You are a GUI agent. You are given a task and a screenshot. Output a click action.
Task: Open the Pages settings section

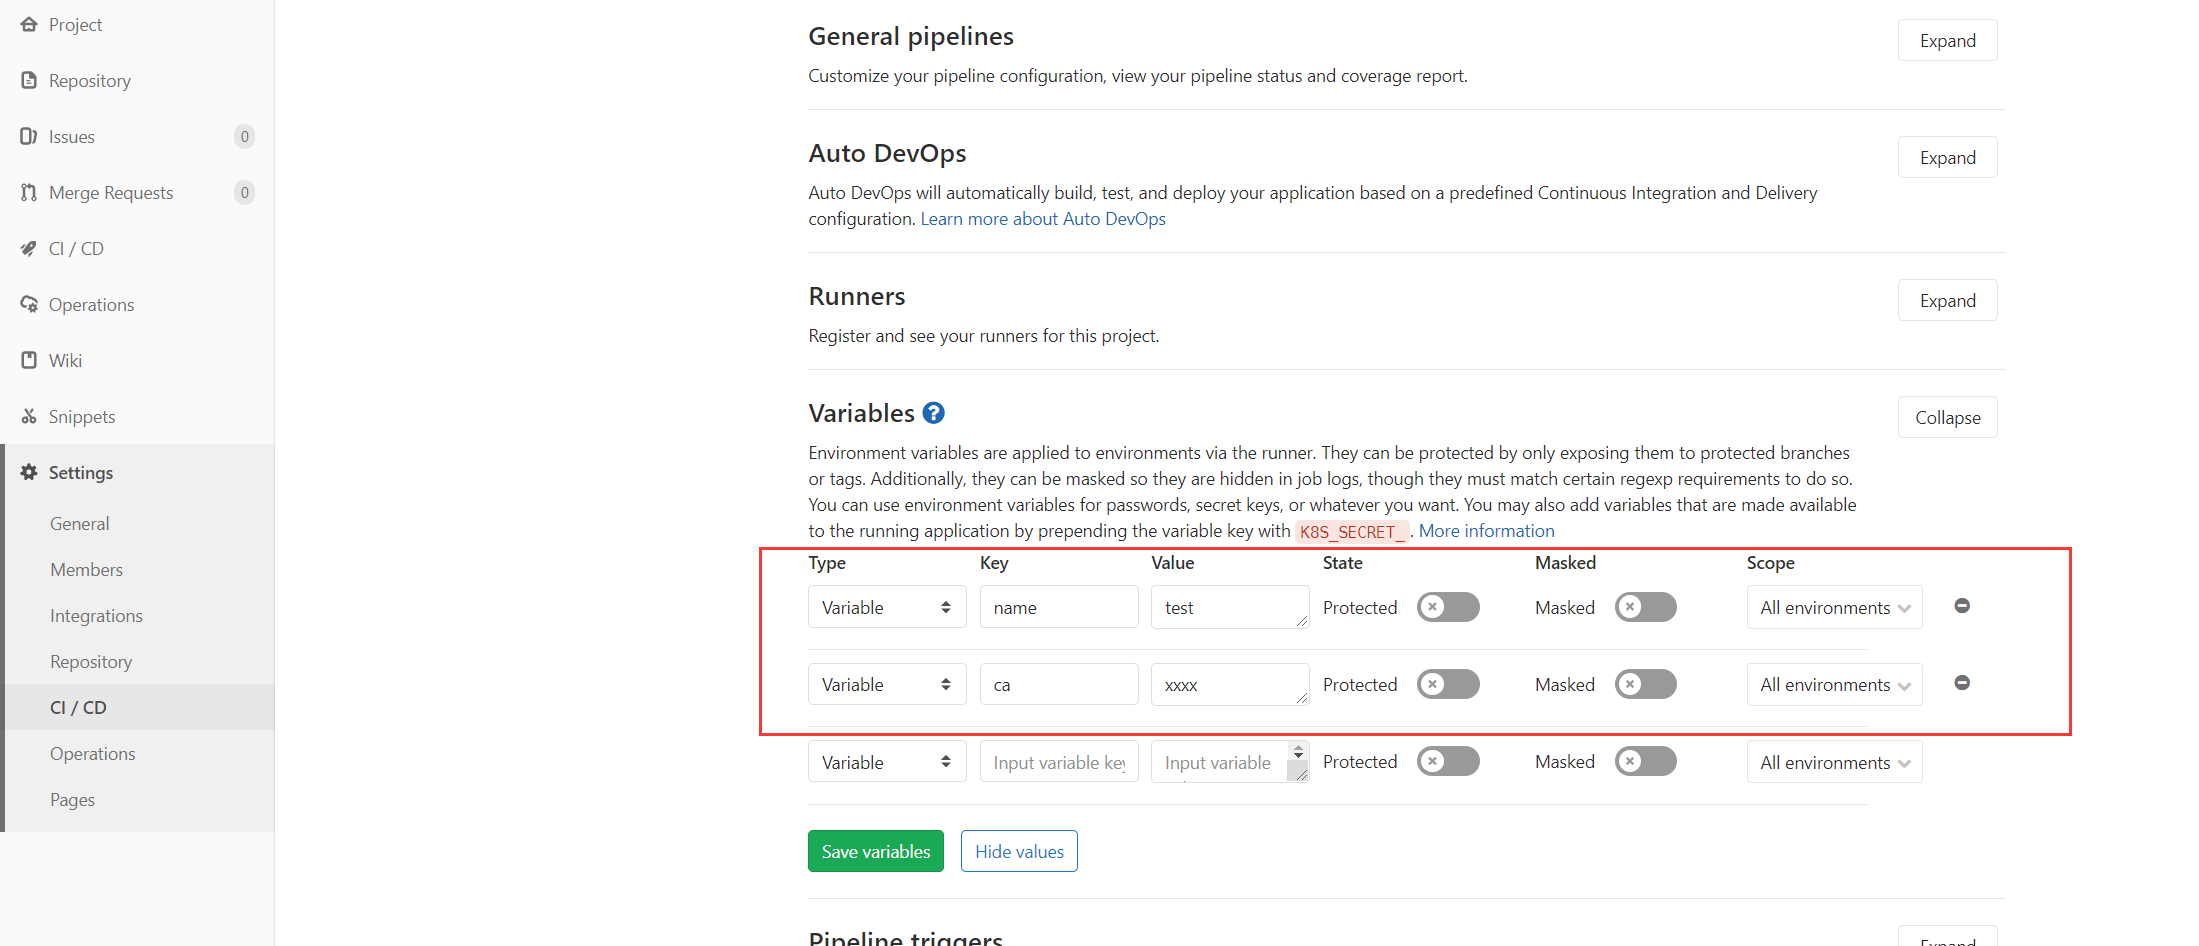point(72,799)
